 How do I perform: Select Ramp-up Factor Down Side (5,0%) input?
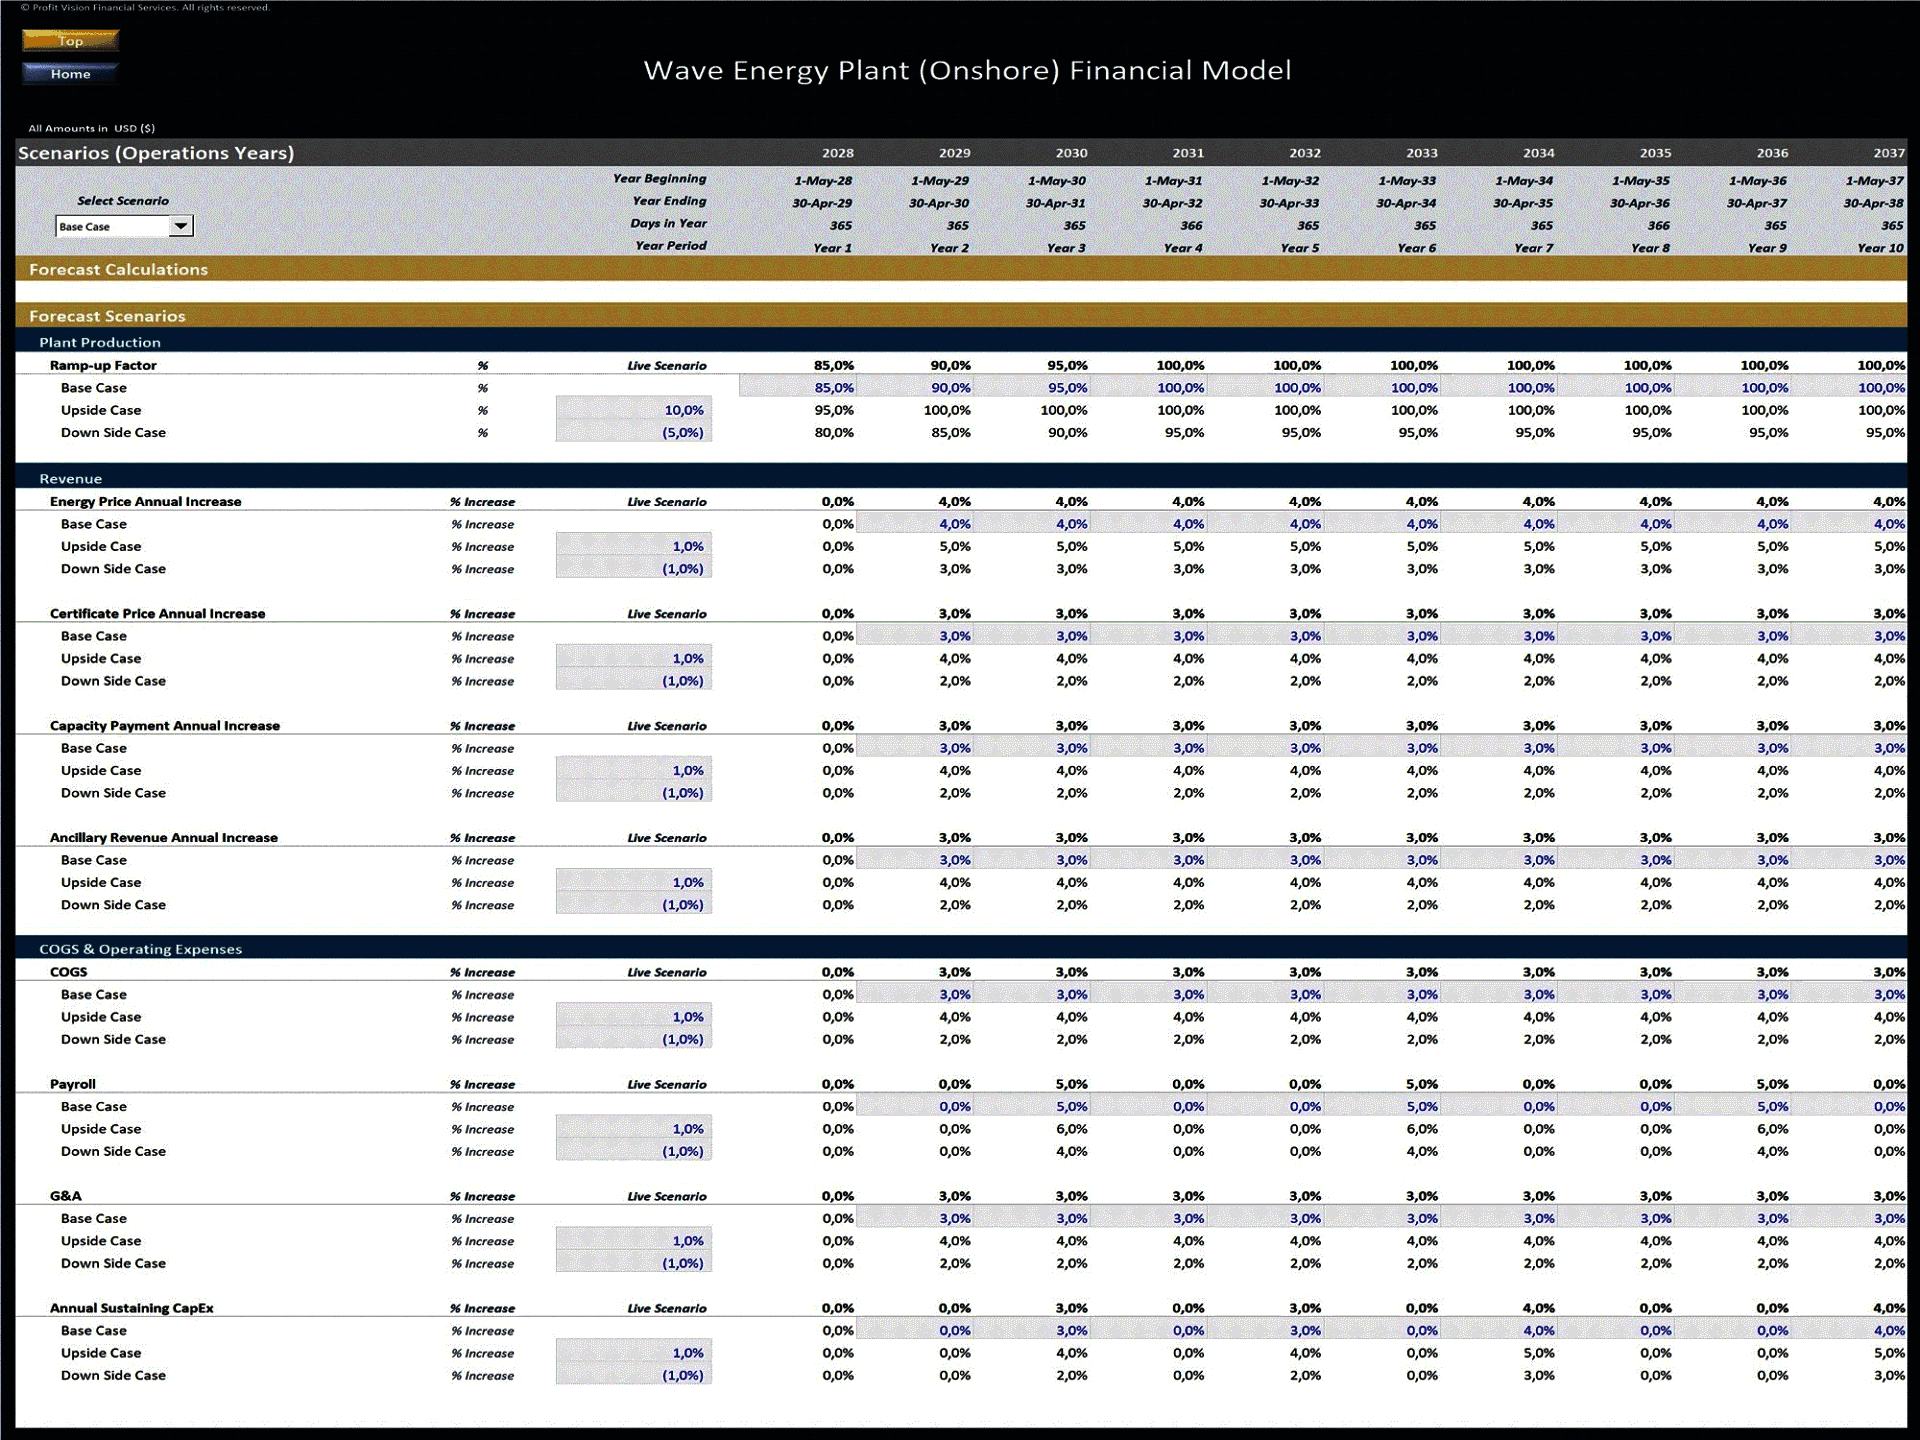coord(634,432)
